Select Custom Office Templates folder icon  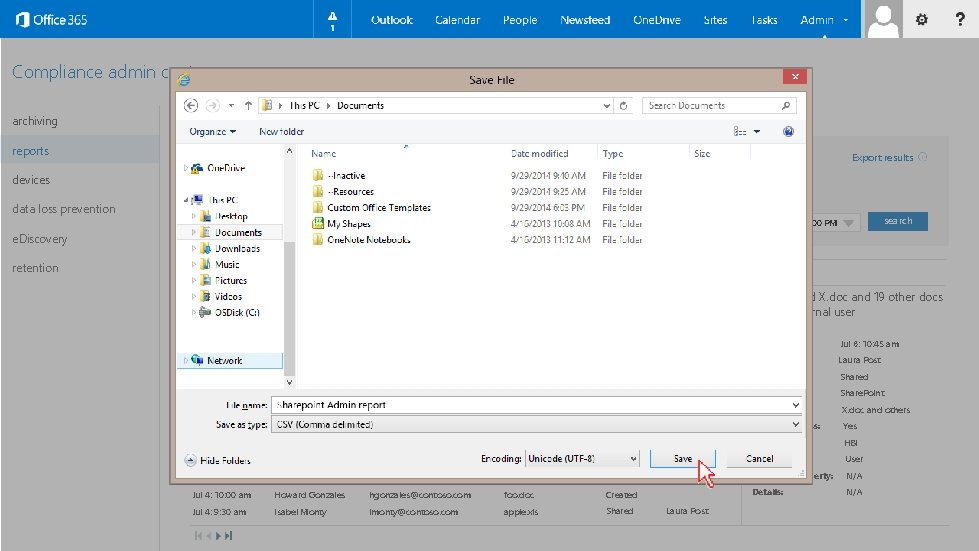point(318,207)
